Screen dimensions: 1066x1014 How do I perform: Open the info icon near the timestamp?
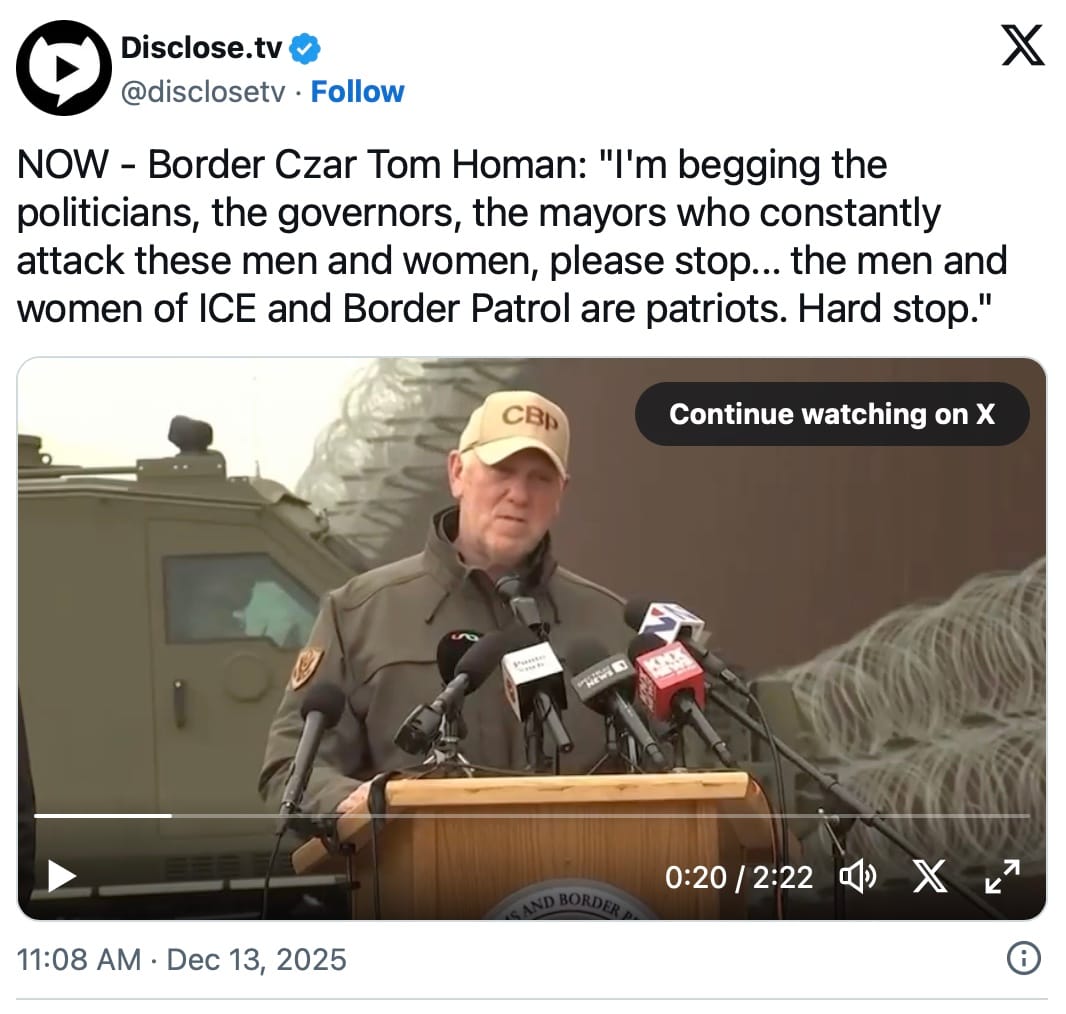click(1022, 959)
